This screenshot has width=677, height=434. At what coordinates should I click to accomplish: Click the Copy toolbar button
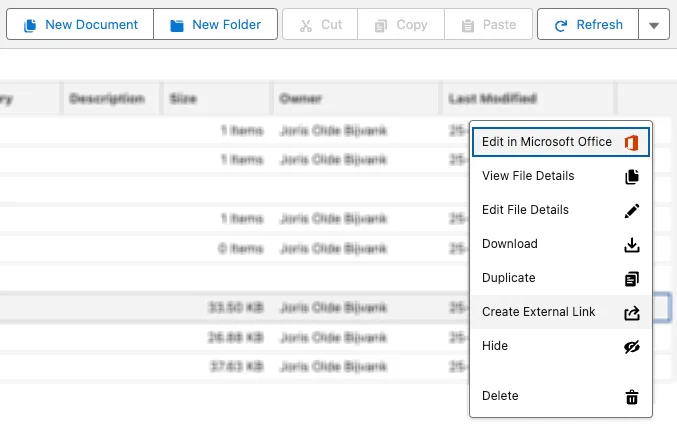pyautogui.click(x=399, y=25)
